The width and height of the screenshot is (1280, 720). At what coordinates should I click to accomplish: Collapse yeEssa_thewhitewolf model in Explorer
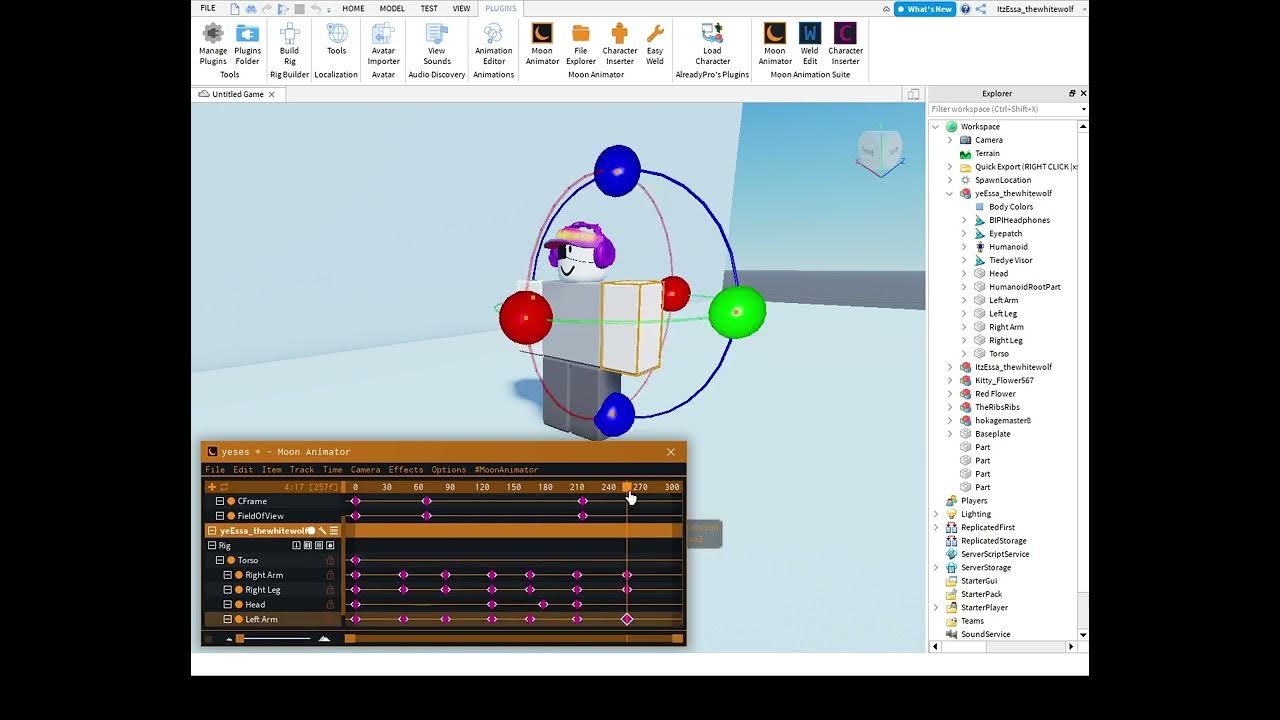point(950,194)
